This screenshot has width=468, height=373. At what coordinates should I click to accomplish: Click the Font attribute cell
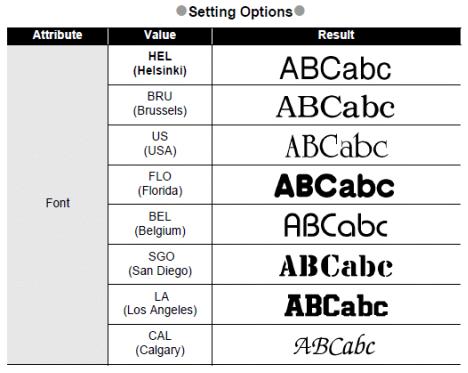click(x=57, y=204)
